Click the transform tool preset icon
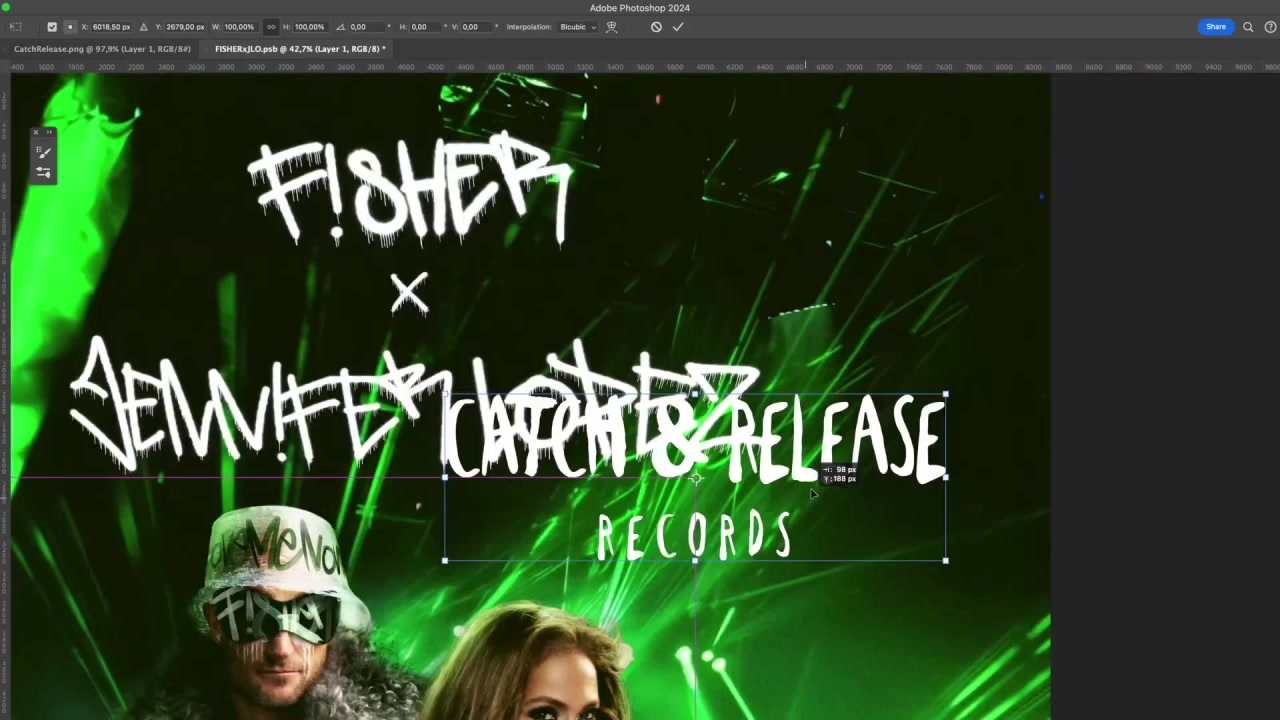 [x=16, y=27]
